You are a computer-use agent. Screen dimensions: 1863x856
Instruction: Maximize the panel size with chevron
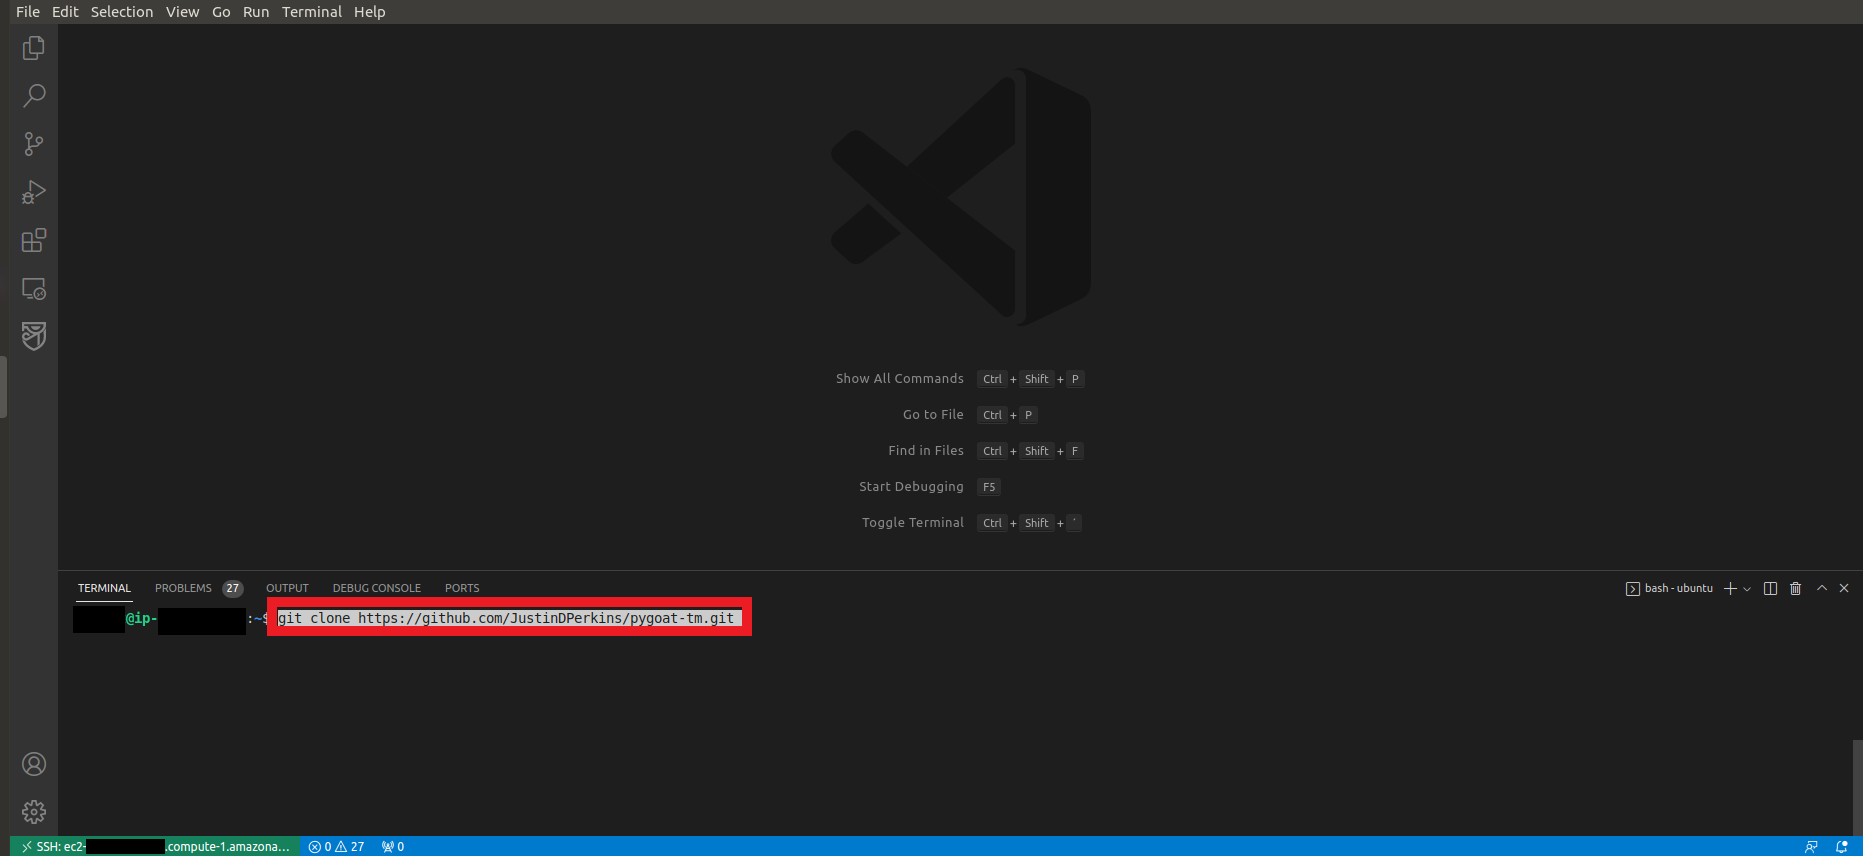[x=1822, y=588]
